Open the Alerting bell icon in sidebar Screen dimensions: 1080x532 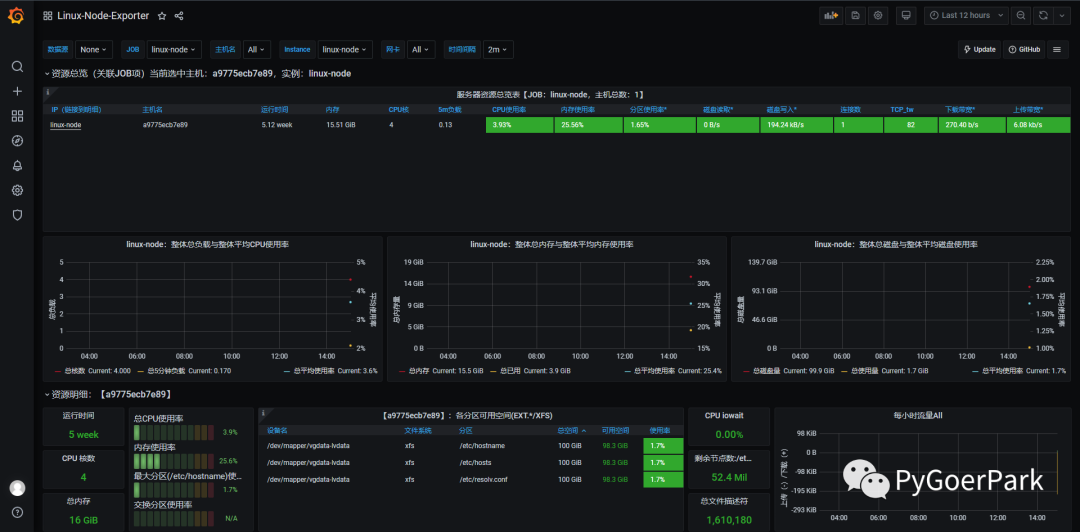tap(17, 165)
